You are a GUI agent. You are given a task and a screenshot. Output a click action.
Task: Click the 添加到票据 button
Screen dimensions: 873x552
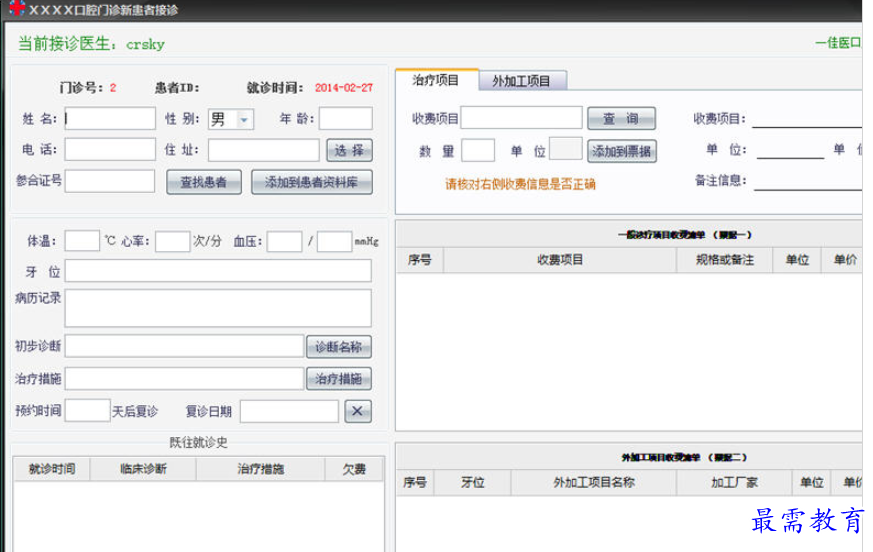pyautogui.click(x=622, y=151)
